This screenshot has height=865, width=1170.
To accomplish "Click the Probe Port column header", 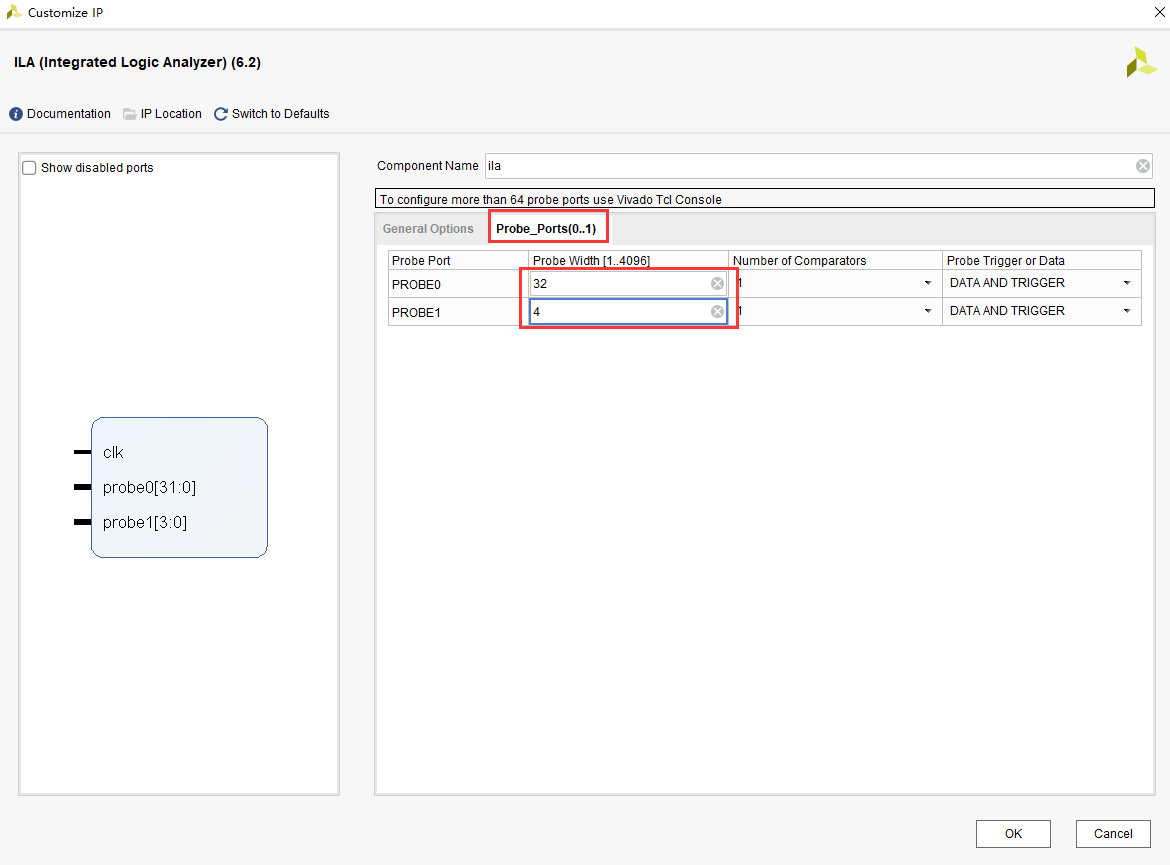I will pos(421,260).
